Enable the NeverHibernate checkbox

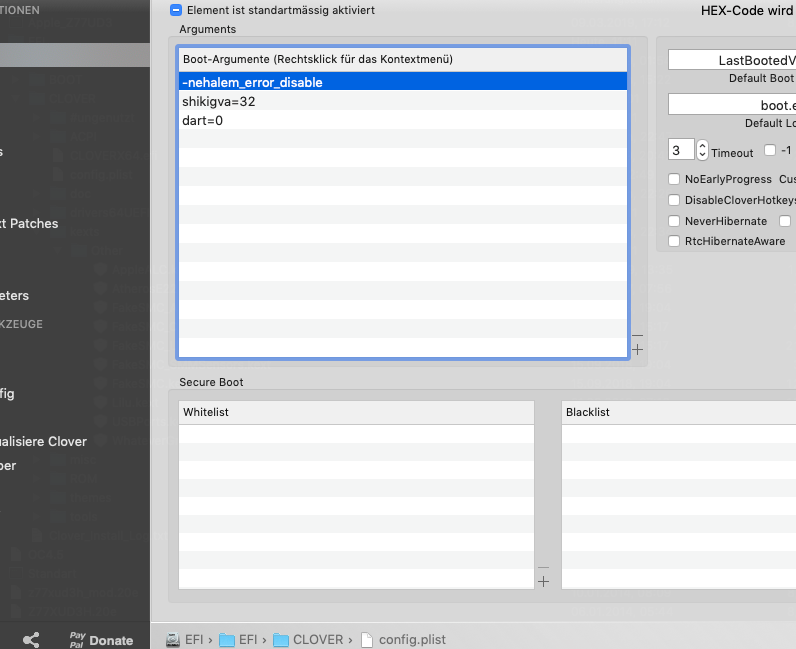[x=674, y=221]
